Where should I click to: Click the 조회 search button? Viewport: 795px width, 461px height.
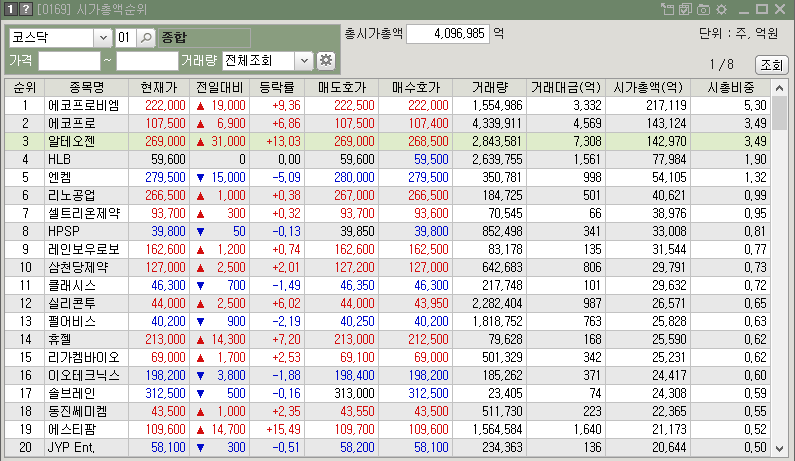(771, 65)
